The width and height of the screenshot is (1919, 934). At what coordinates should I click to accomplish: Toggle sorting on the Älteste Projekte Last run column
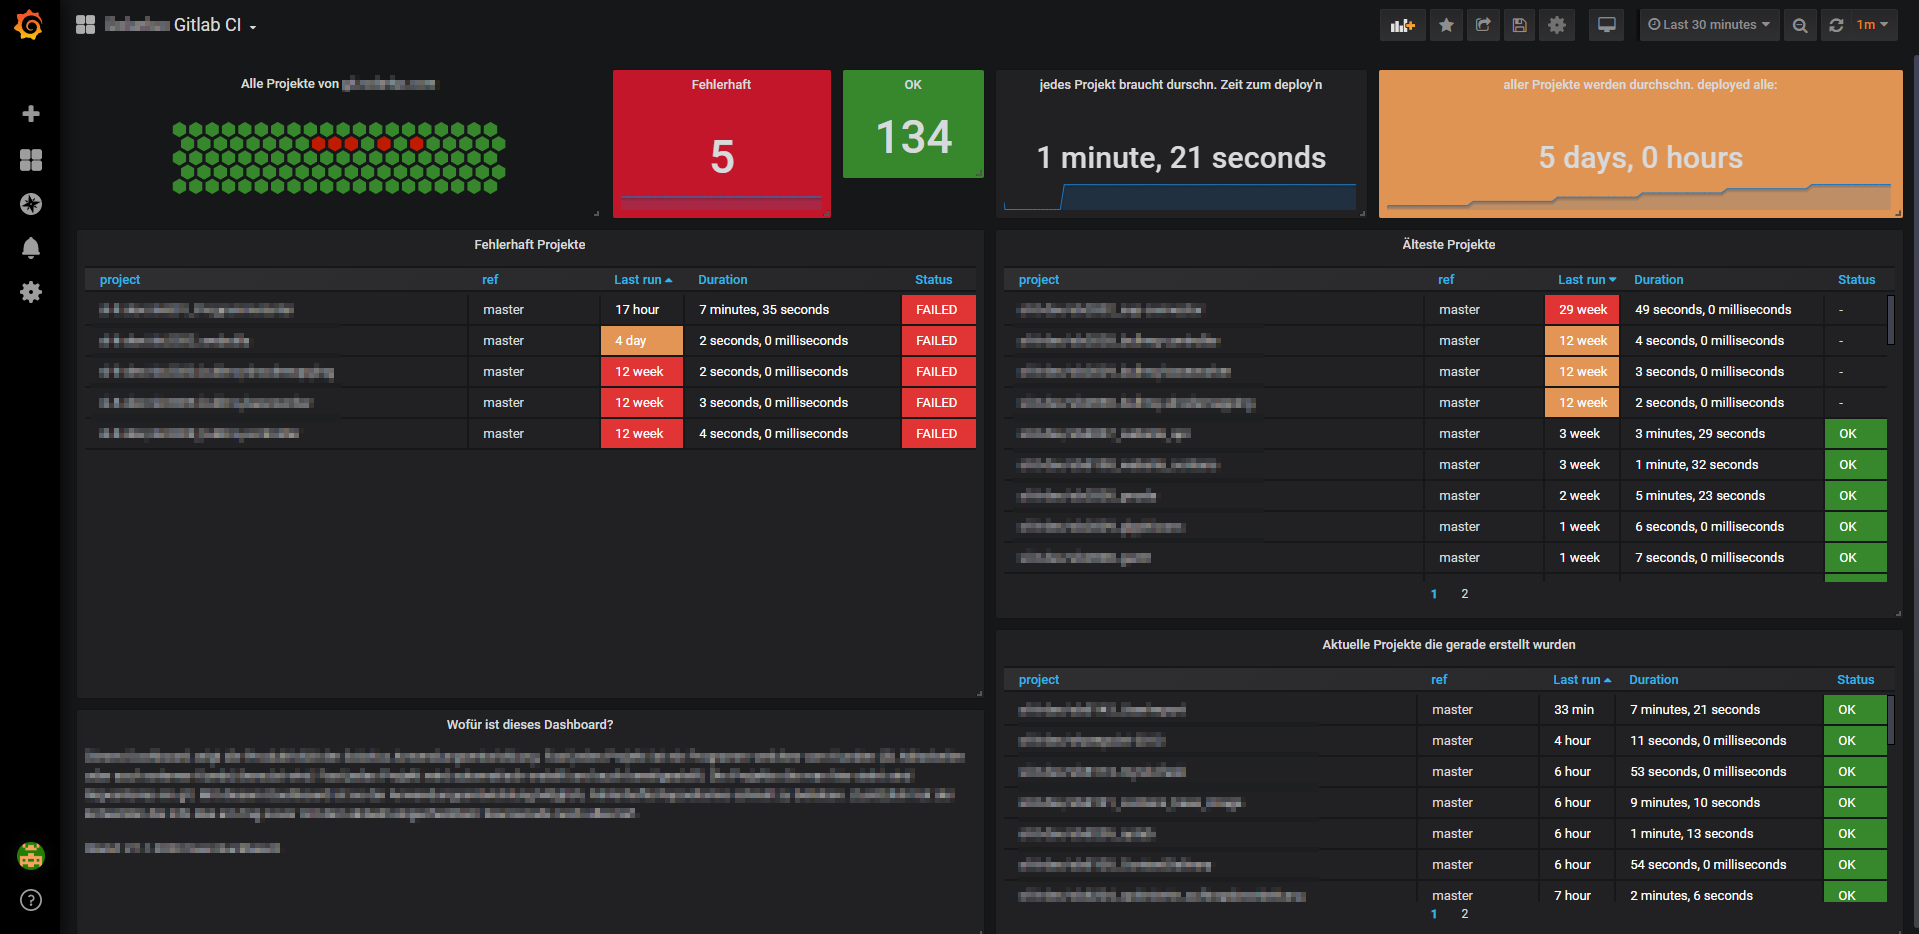click(x=1581, y=279)
